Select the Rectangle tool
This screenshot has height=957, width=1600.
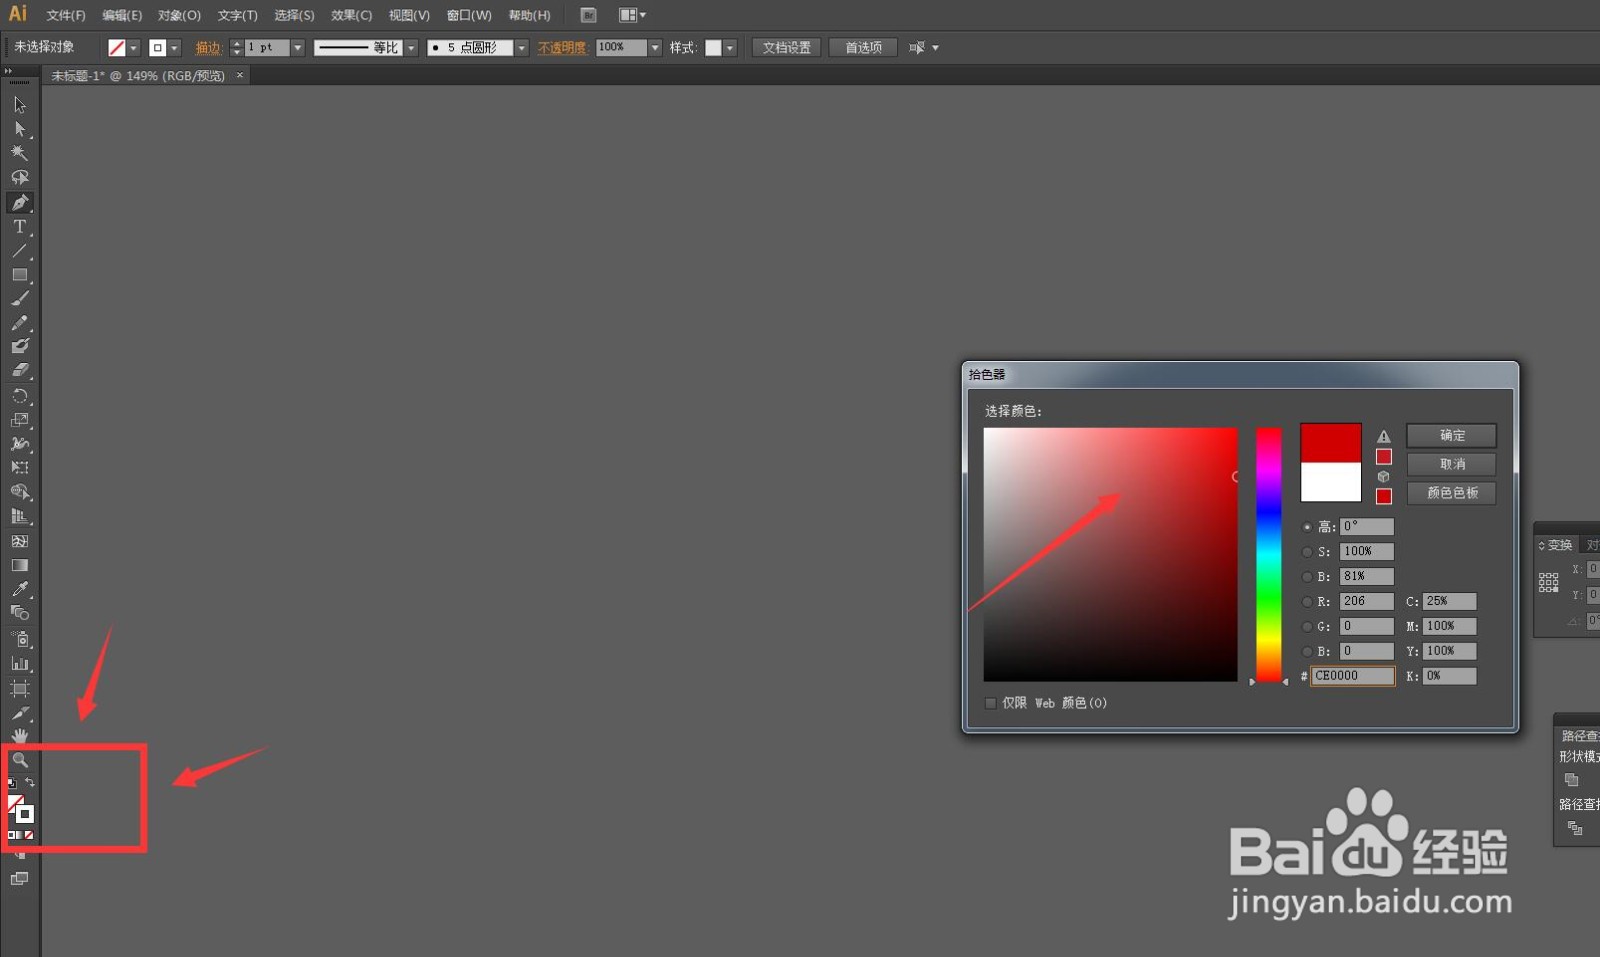click(x=20, y=275)
